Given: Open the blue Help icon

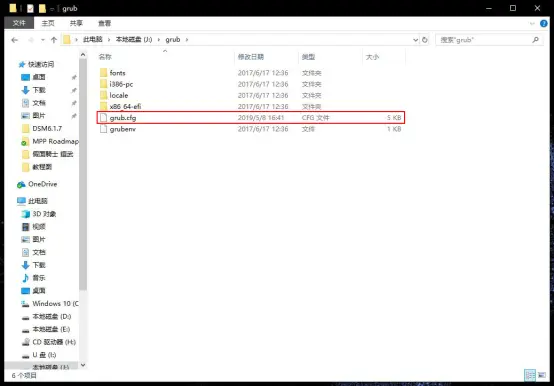Looking at the screenshot, I should pyautogui.click(x=544, y=24).
